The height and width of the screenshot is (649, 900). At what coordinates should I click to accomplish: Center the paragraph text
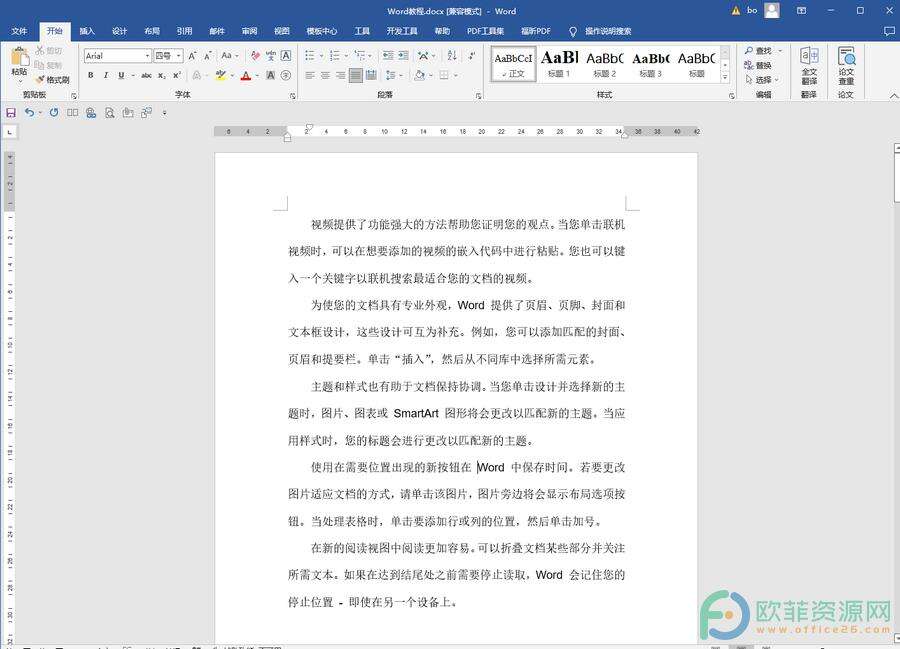(x=325, y=75)
